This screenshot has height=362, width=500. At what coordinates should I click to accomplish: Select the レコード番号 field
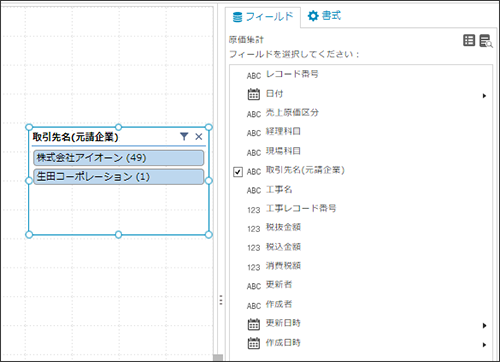pyautogui.click(x=292, y=74)
